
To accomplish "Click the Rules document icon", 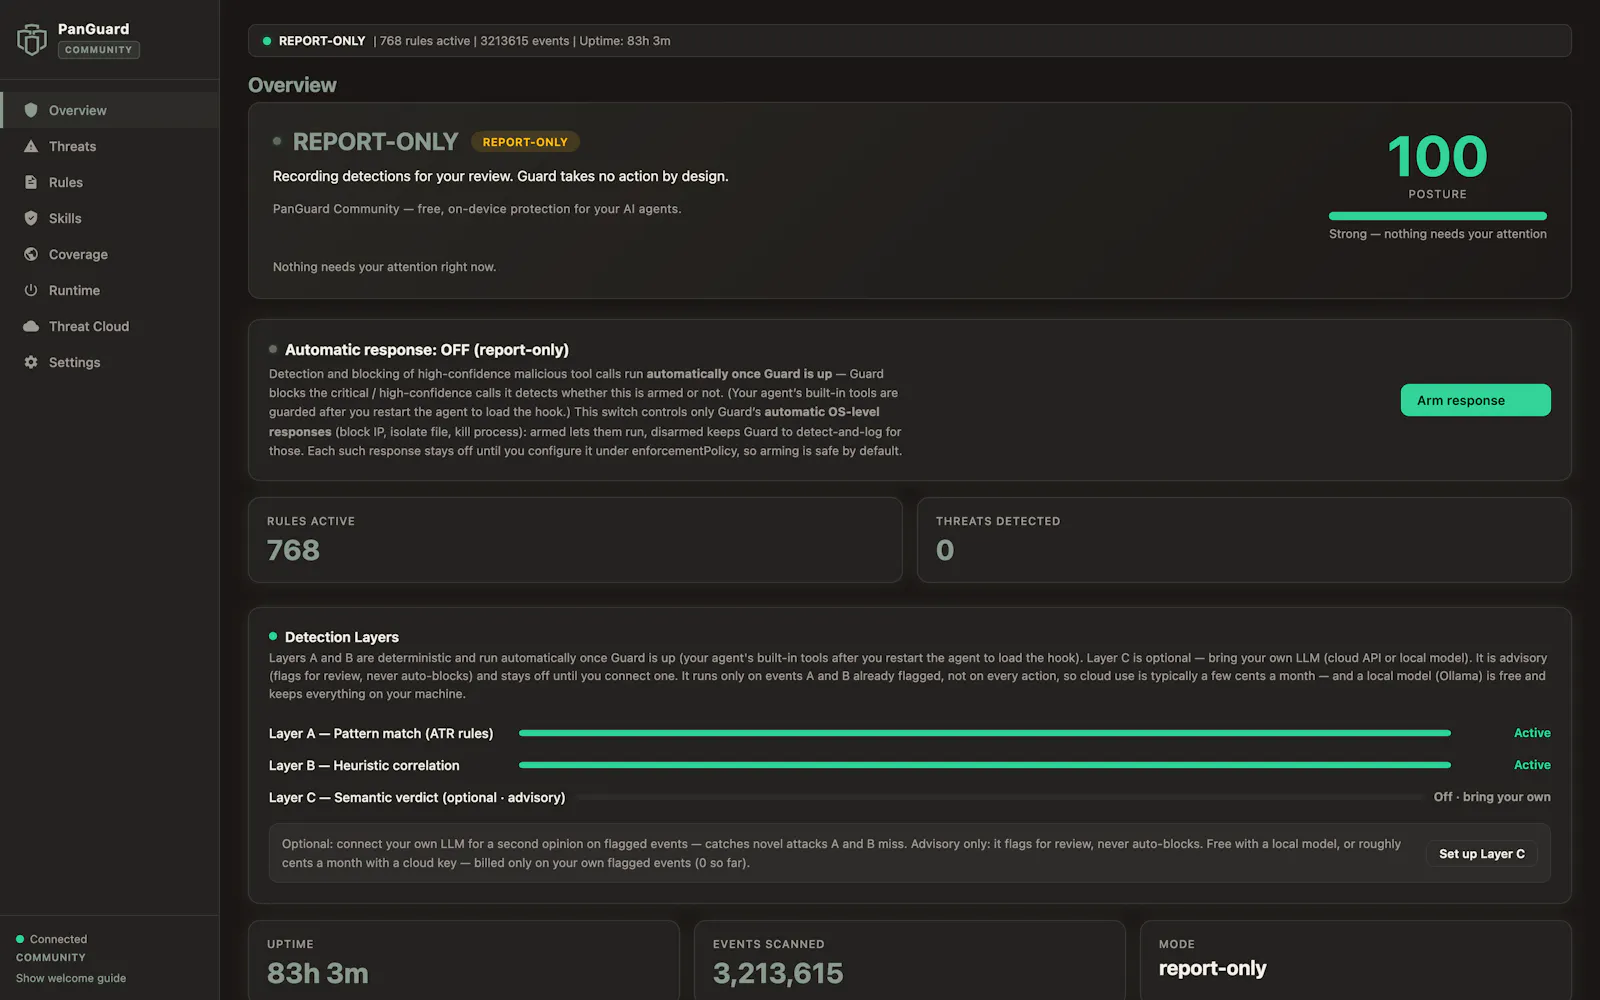I will (31, 182).
